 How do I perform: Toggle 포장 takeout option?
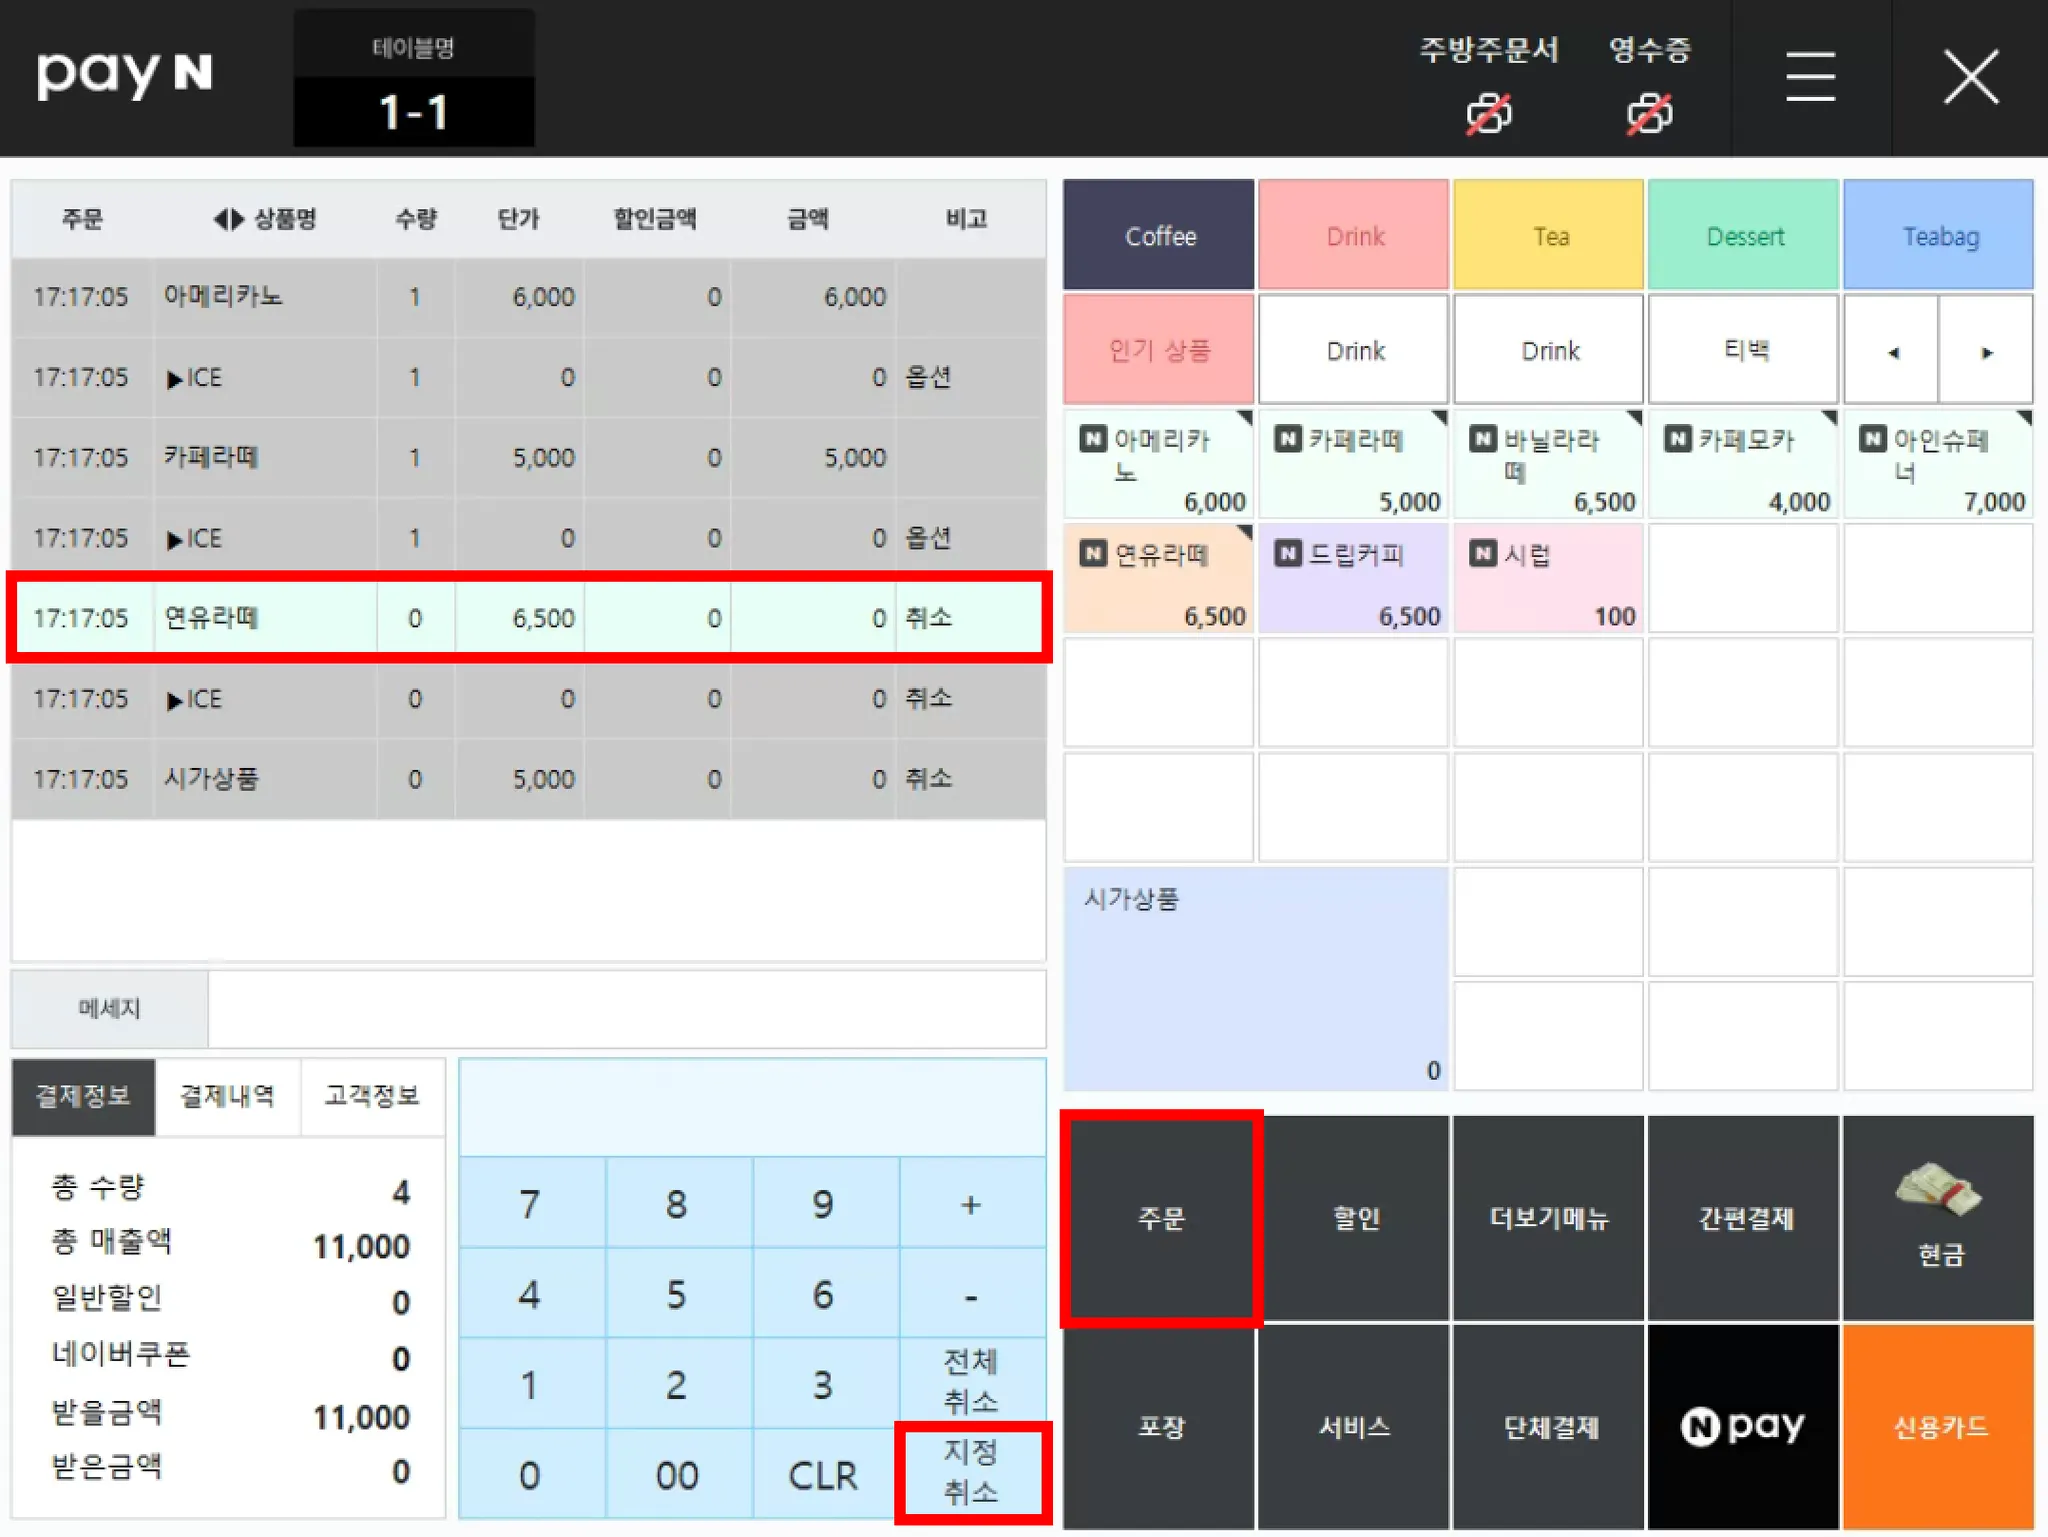pos(1158,1426)
